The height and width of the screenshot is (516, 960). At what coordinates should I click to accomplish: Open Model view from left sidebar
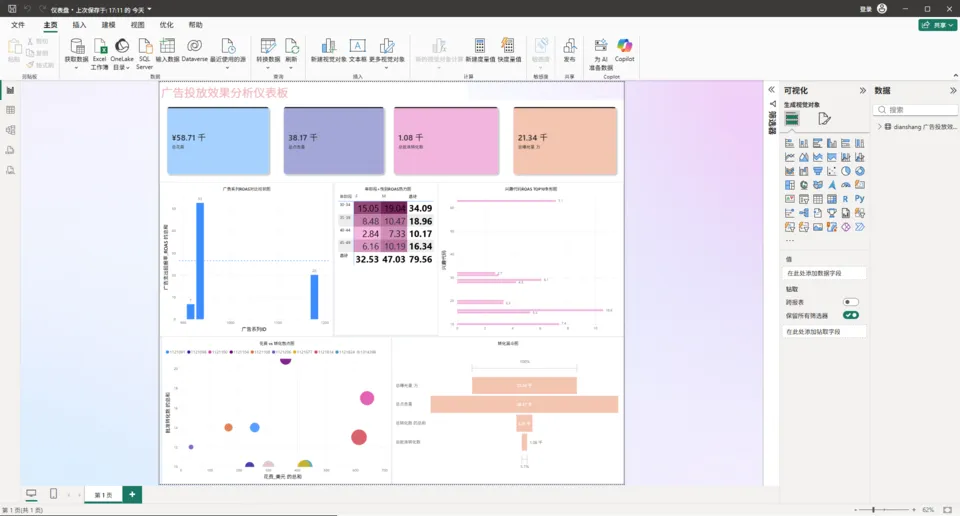click(10, 130)
